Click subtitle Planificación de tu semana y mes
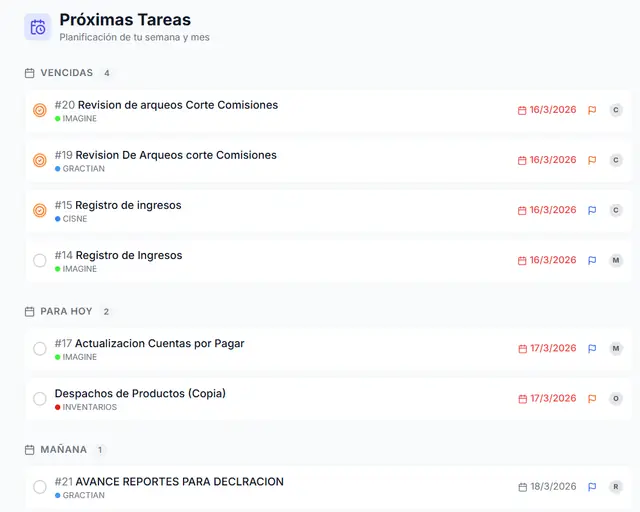The height and width of the screenshot is (512, 640). 135,38
